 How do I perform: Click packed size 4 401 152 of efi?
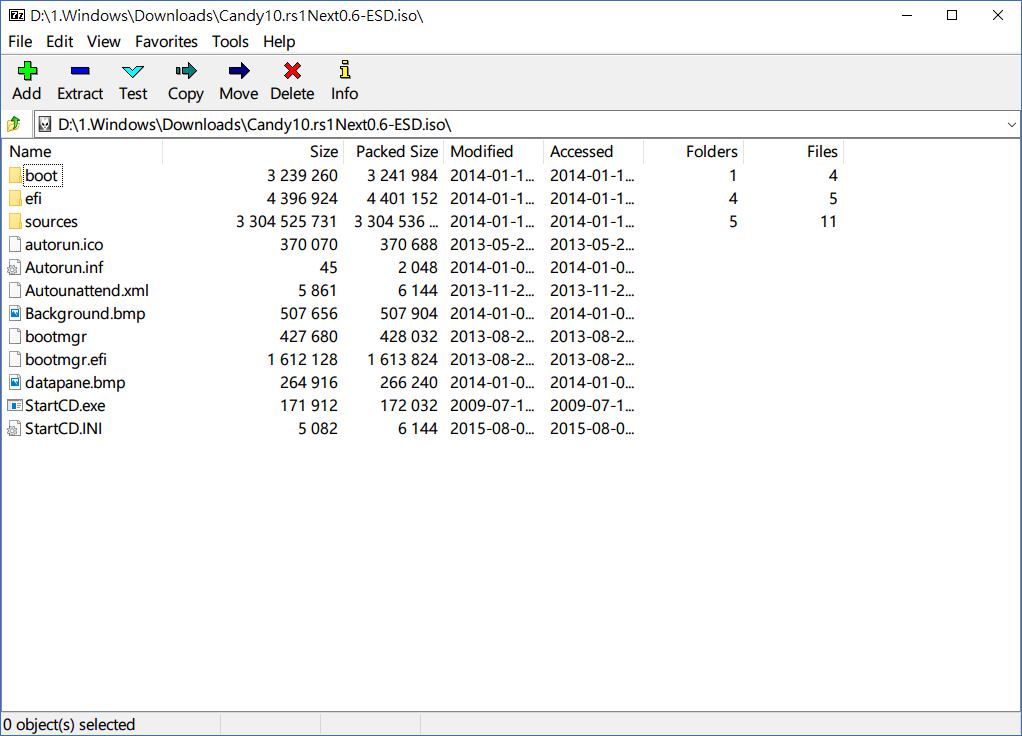pyautogui.click(x=402, y=198)
